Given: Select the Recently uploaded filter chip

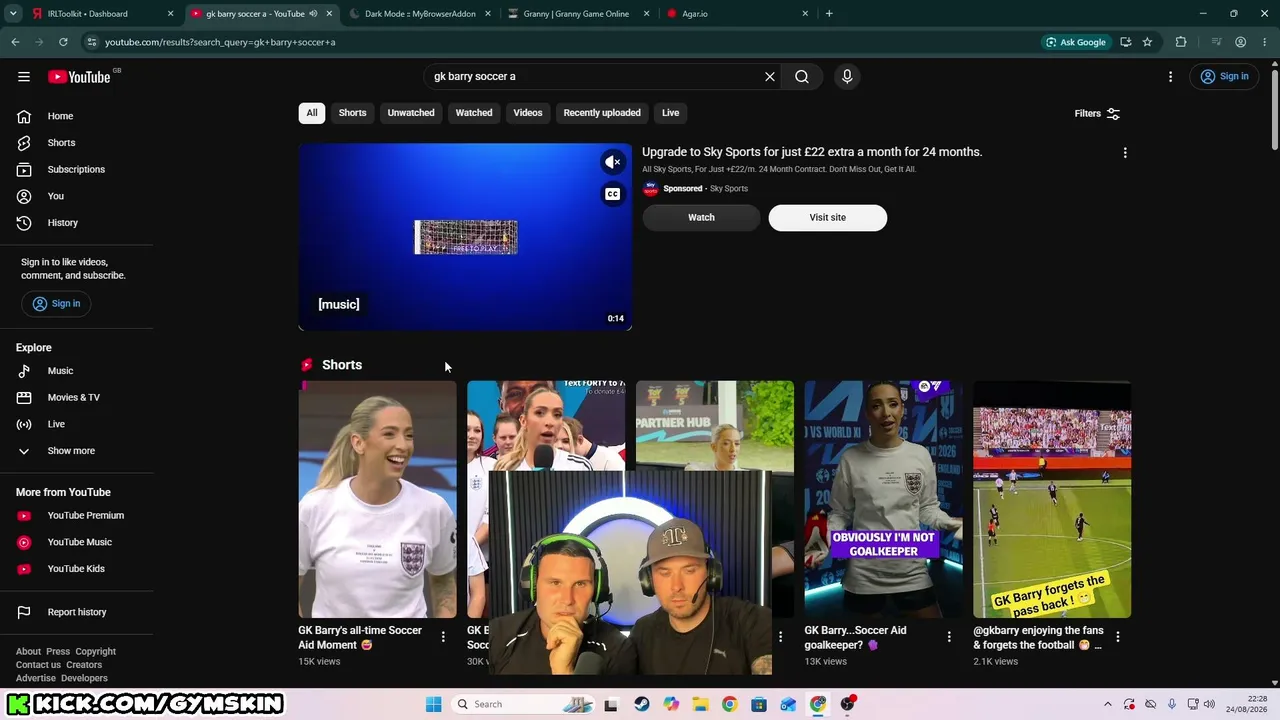Looking at the screenshot, I should (x=602, y=113).
